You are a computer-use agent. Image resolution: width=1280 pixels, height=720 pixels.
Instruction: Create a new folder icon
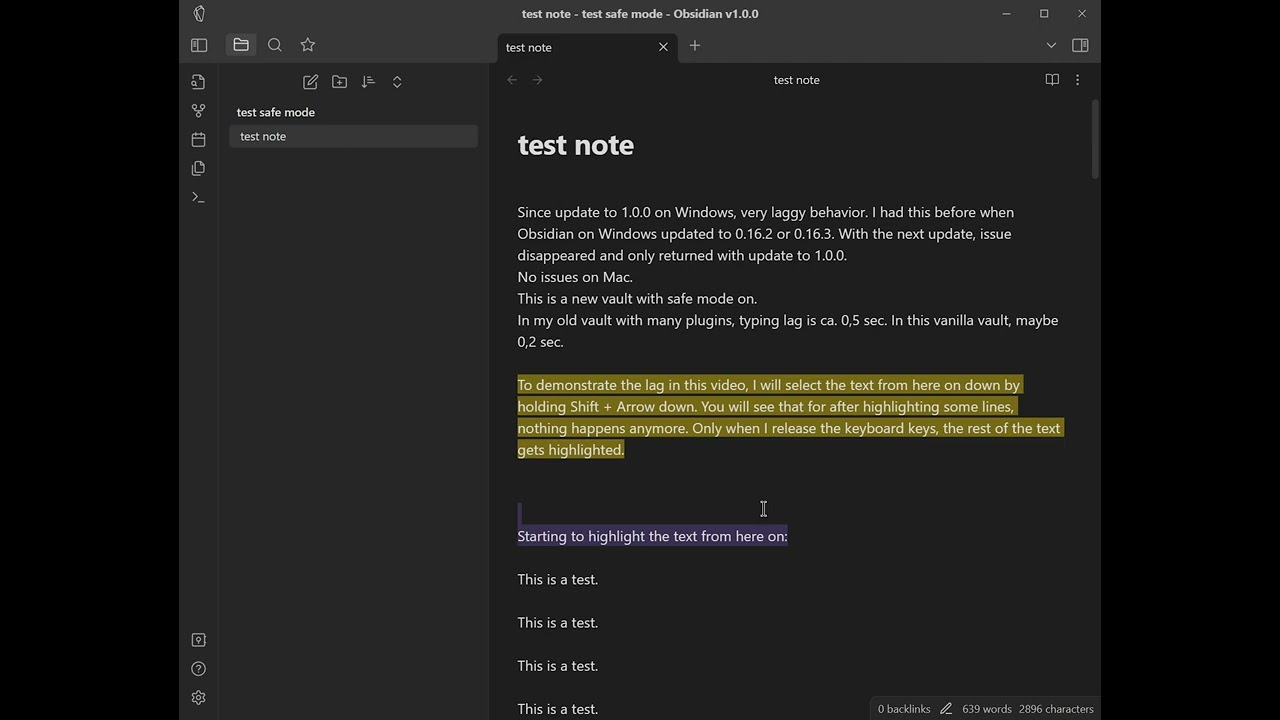(340, 82)
